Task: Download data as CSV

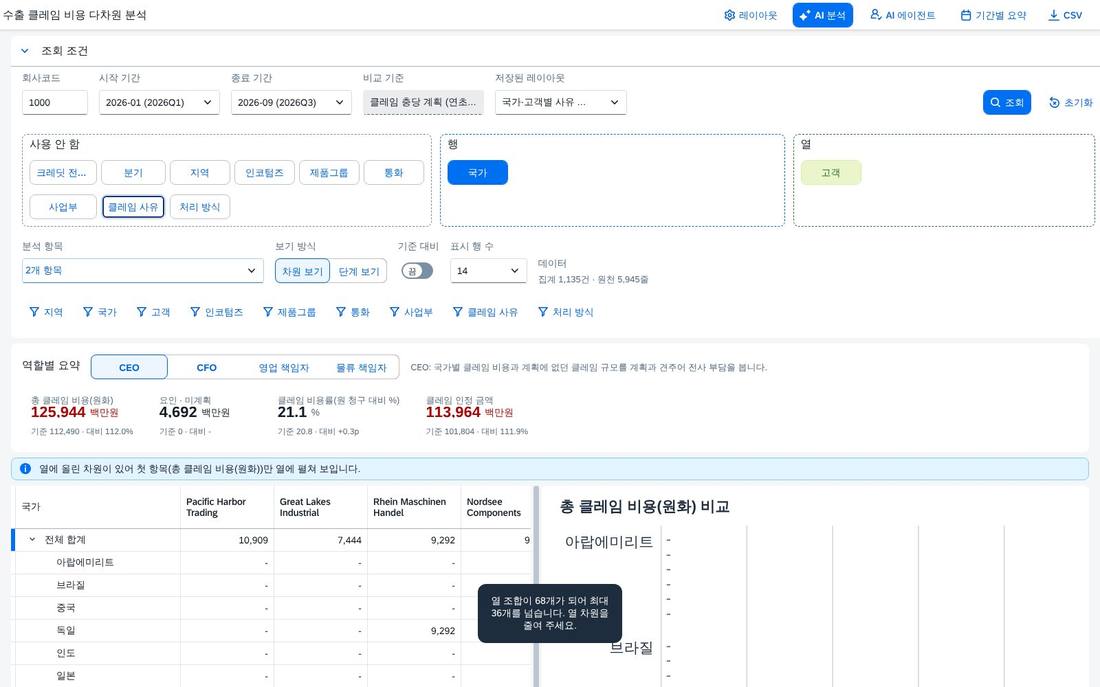Action: click(1065, 15)
